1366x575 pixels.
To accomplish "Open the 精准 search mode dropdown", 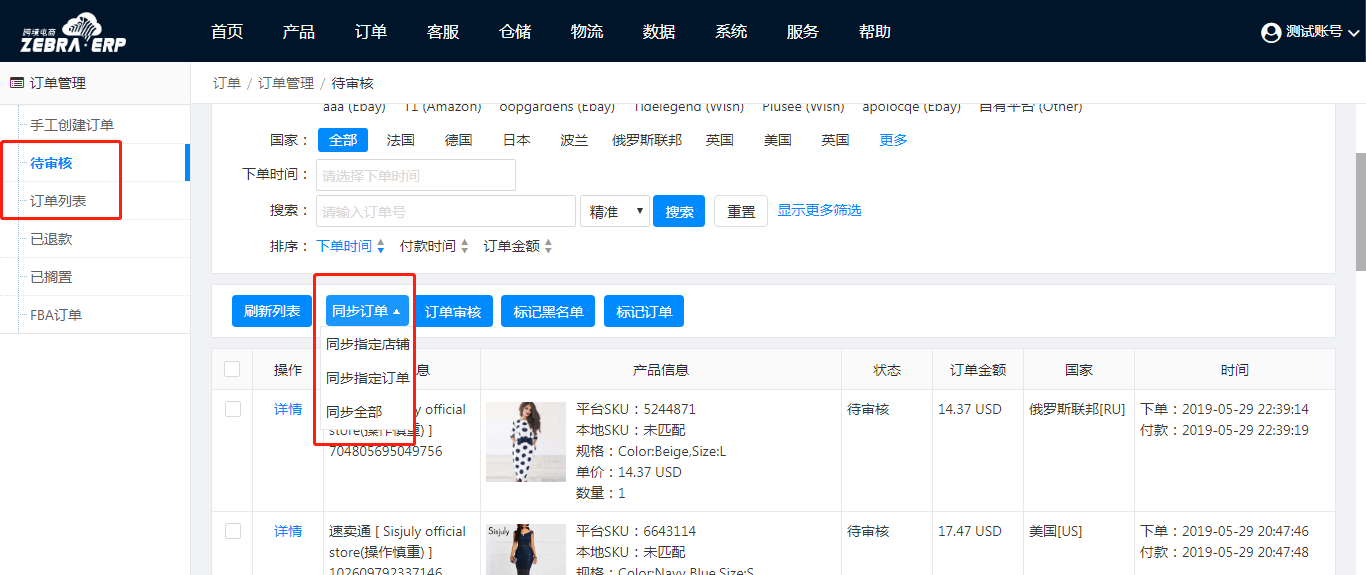I will click(614, 211).
